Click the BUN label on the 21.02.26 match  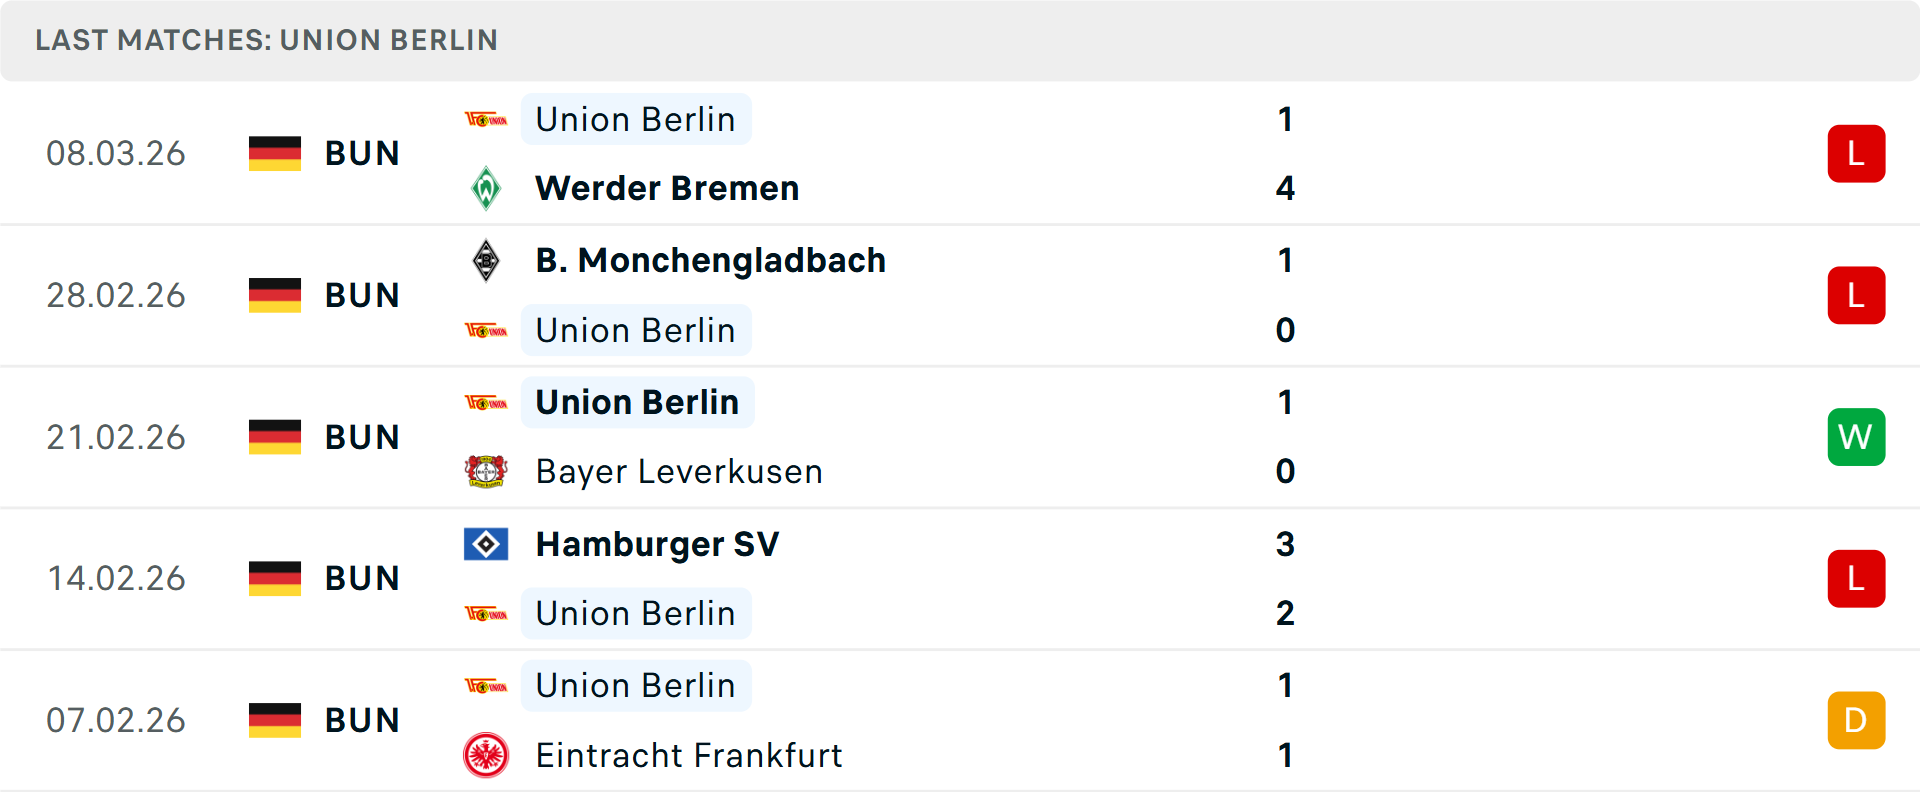click(362, 436)
